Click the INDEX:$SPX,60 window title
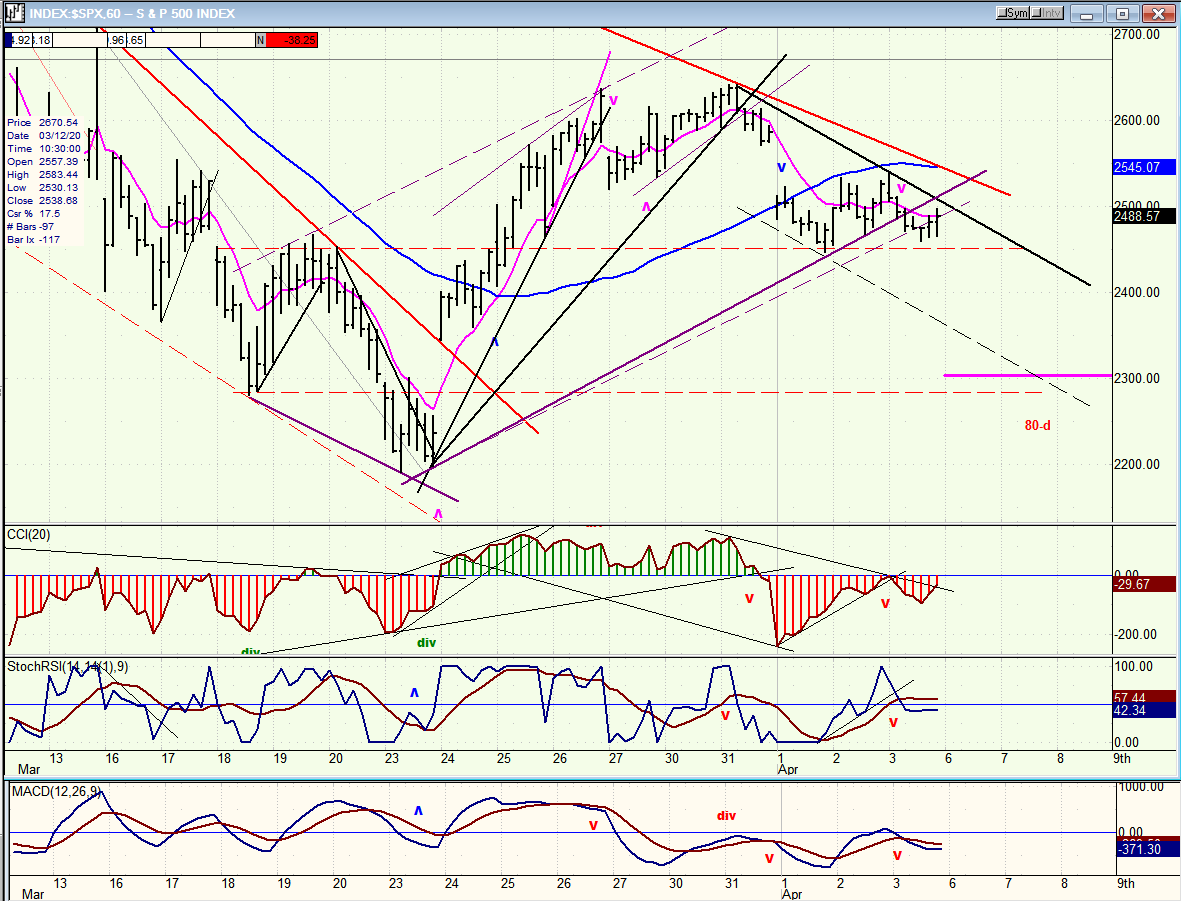Screen dimensions: 1181x901 pyautogui.click(x=133, y=14)
